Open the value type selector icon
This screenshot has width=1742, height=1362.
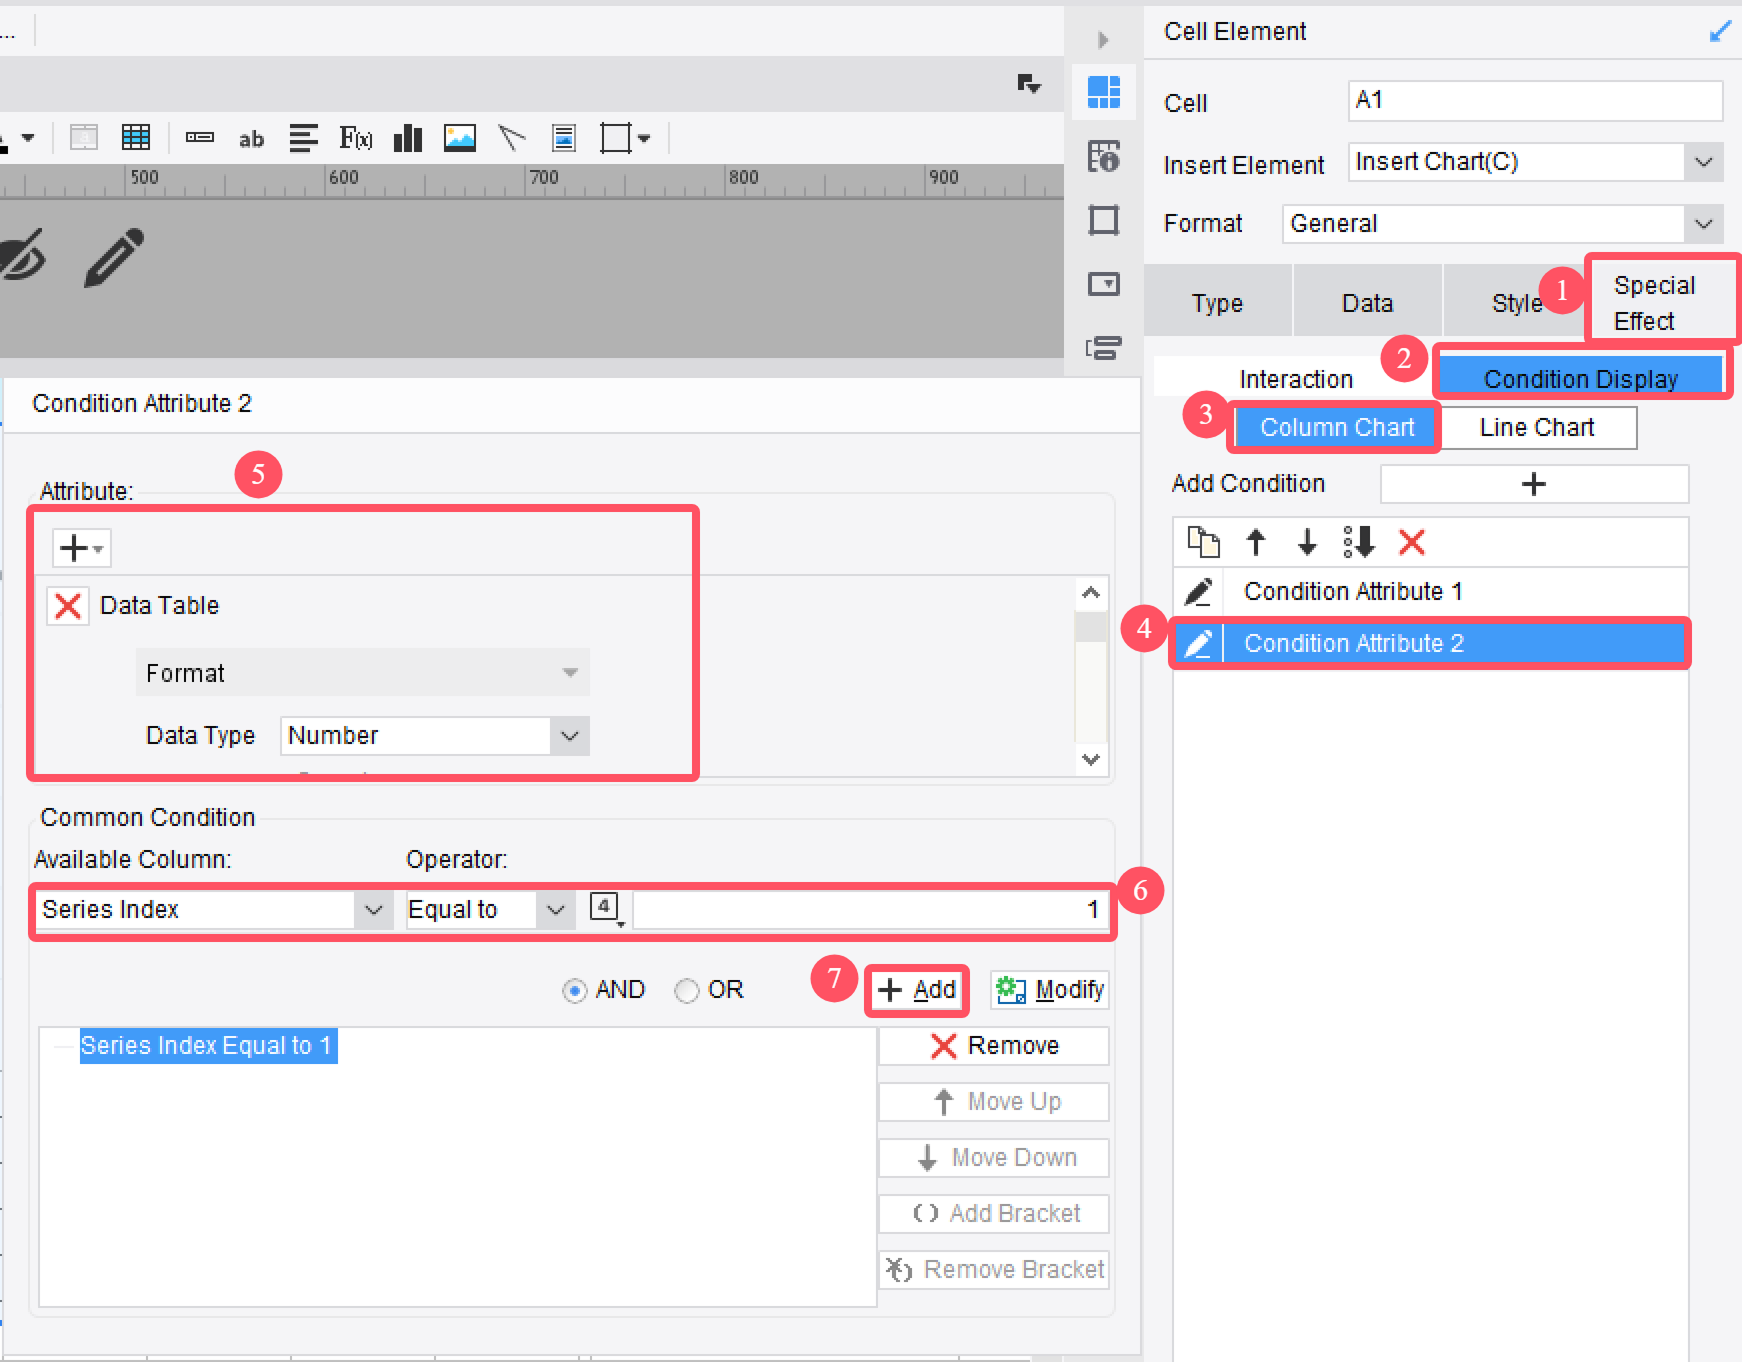coord(606,908)
